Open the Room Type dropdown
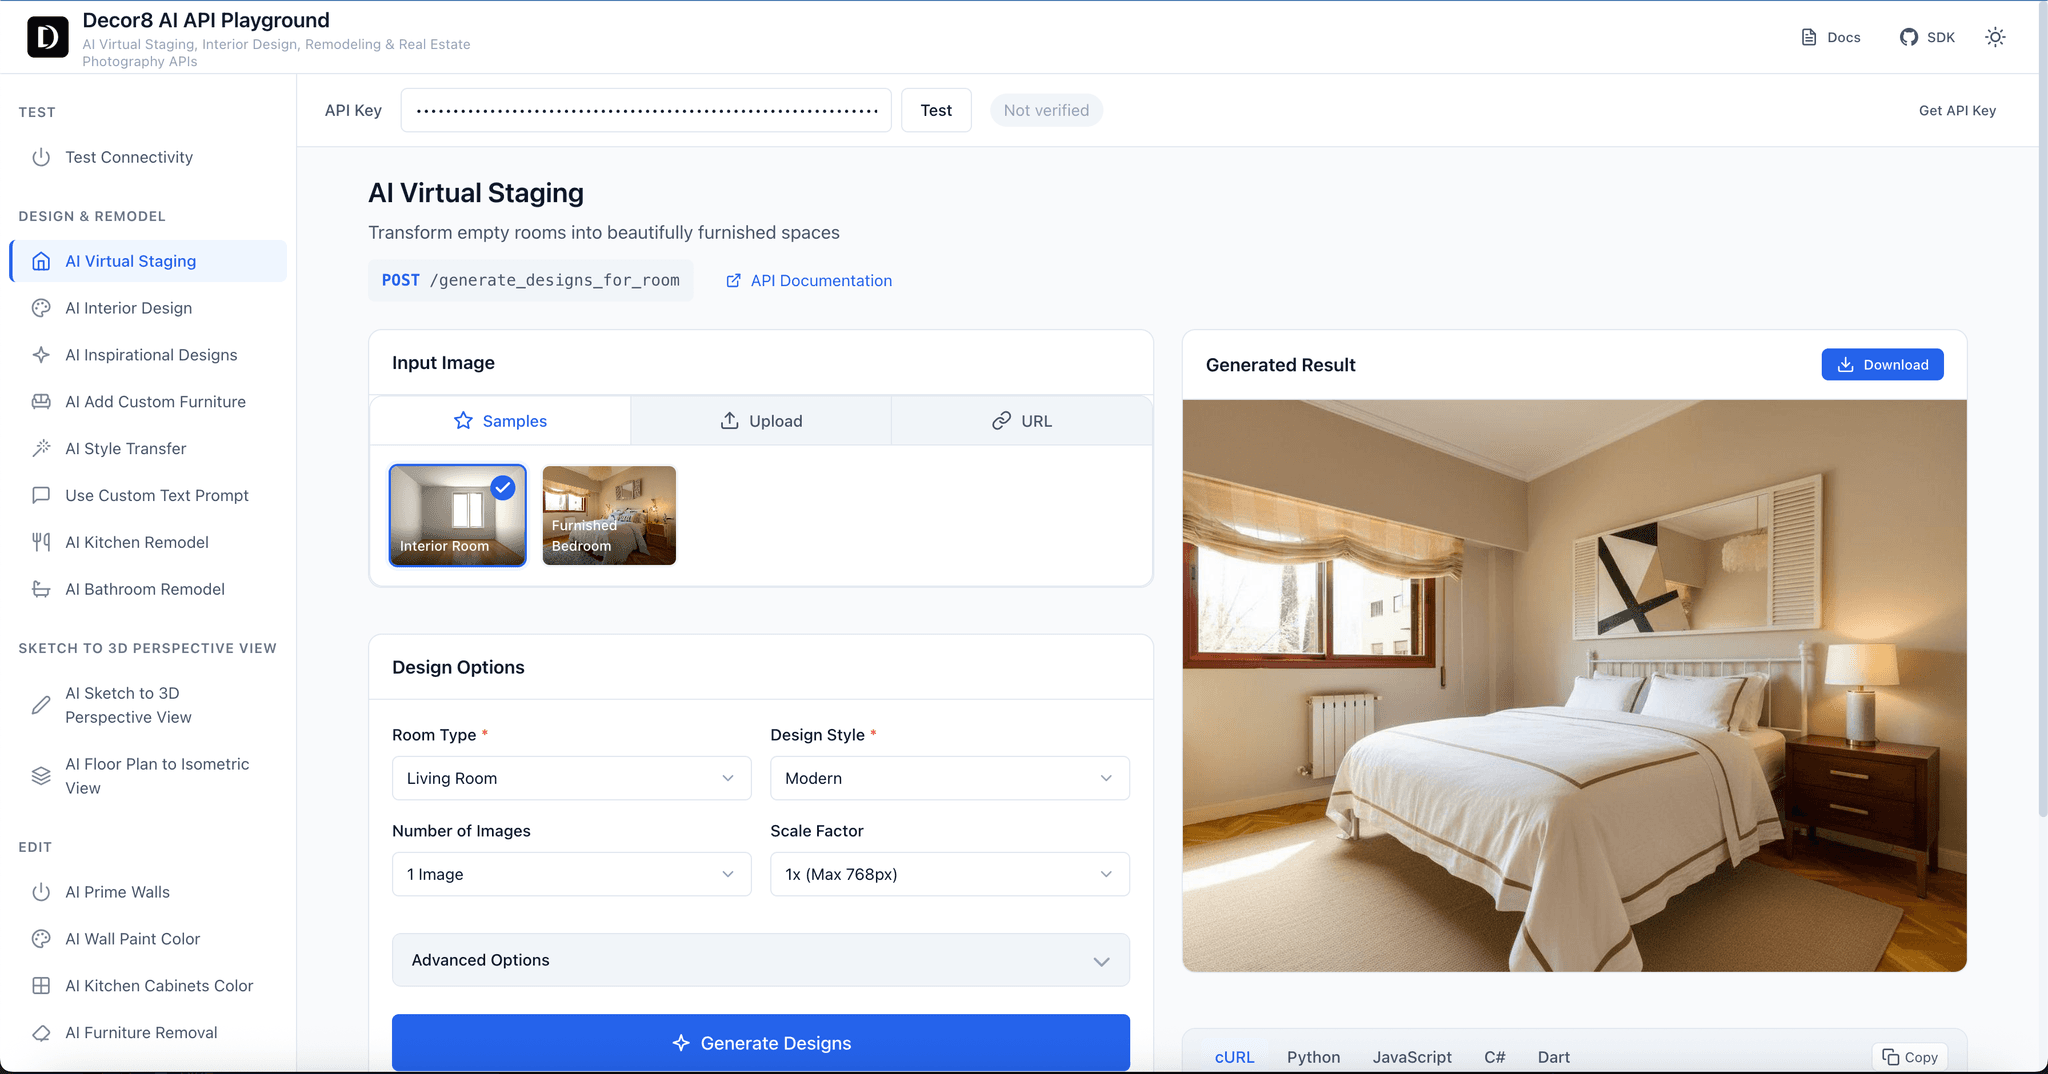The width and height of the screenshot is (2048, 1074). [x=571, y=778]
